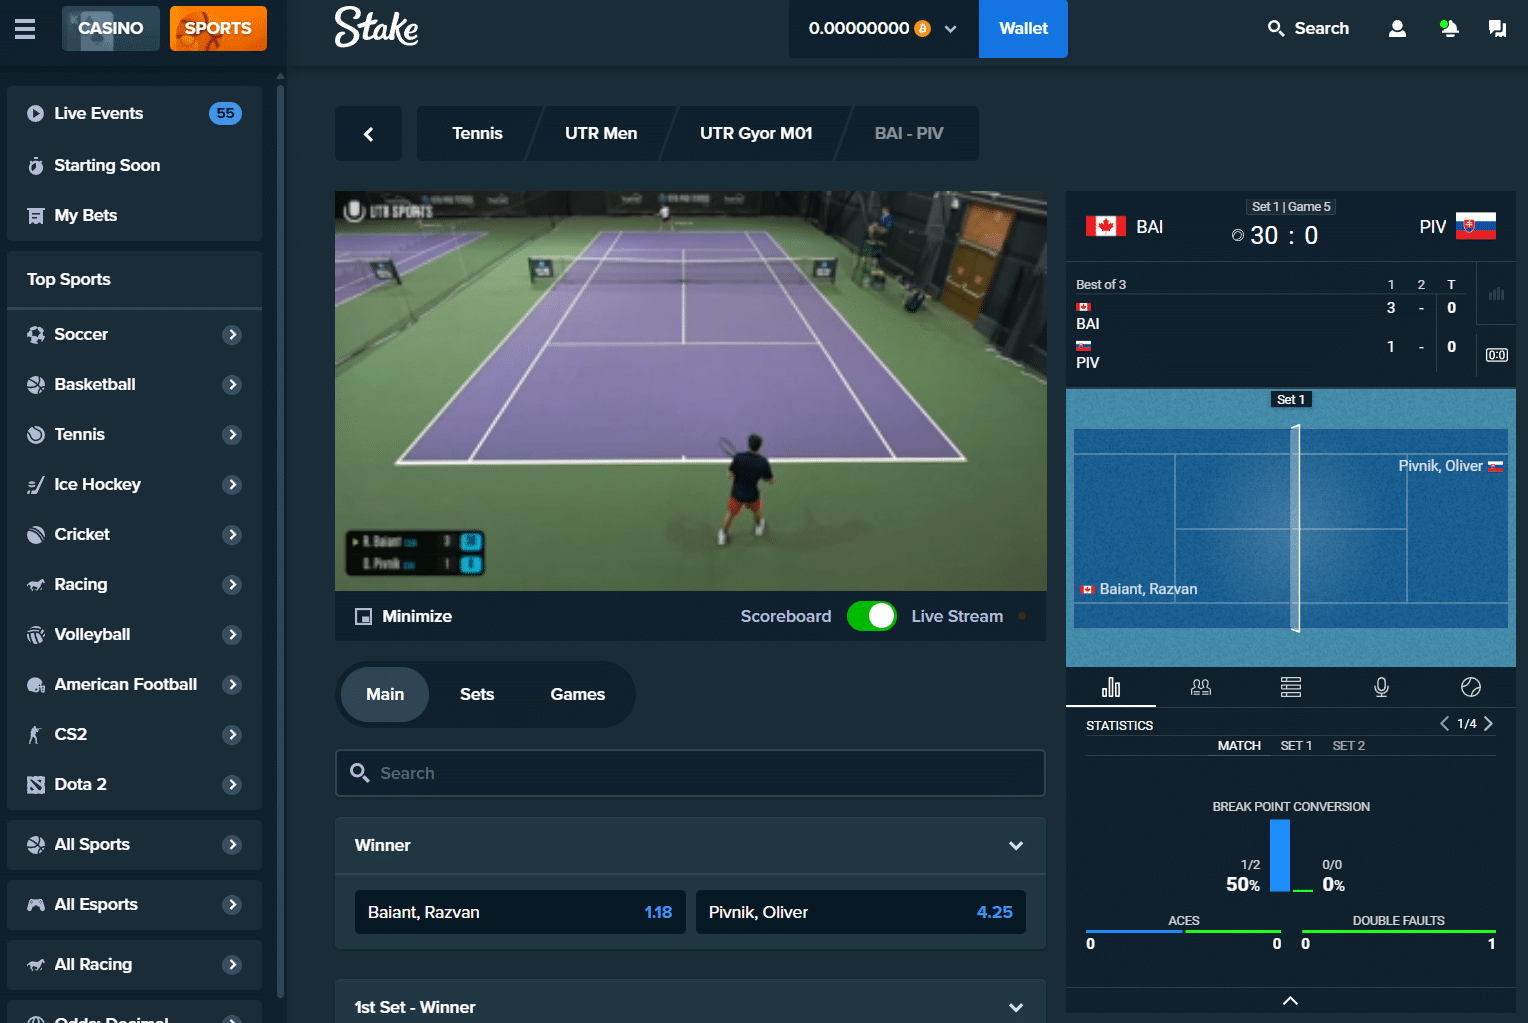Collapse the Winner market
This screenshot has height=1023, width=1528.
pos(1016,846)
